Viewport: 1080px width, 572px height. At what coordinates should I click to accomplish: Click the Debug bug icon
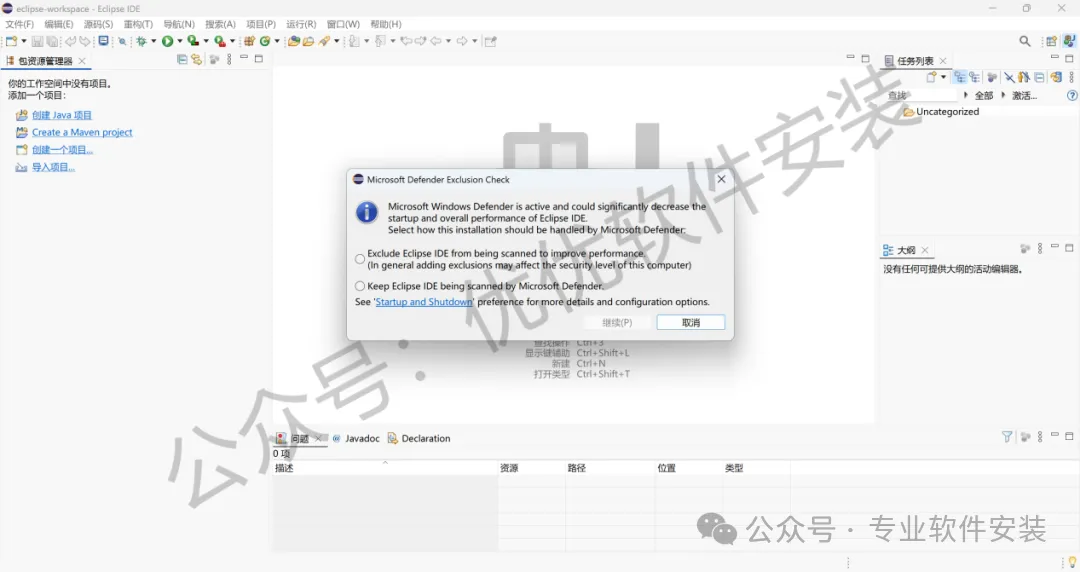(141, 41)
